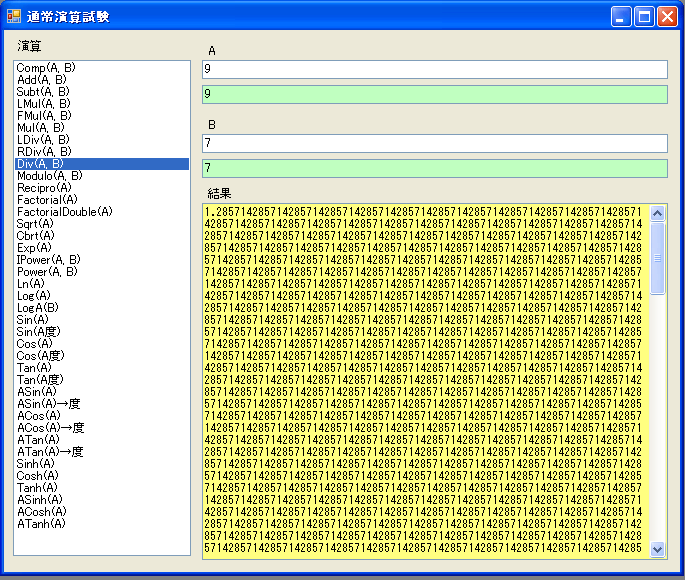Click the green A parsed value field
Image resolution: width=685 pixels, height=580 pixels.
click(435, 94)
